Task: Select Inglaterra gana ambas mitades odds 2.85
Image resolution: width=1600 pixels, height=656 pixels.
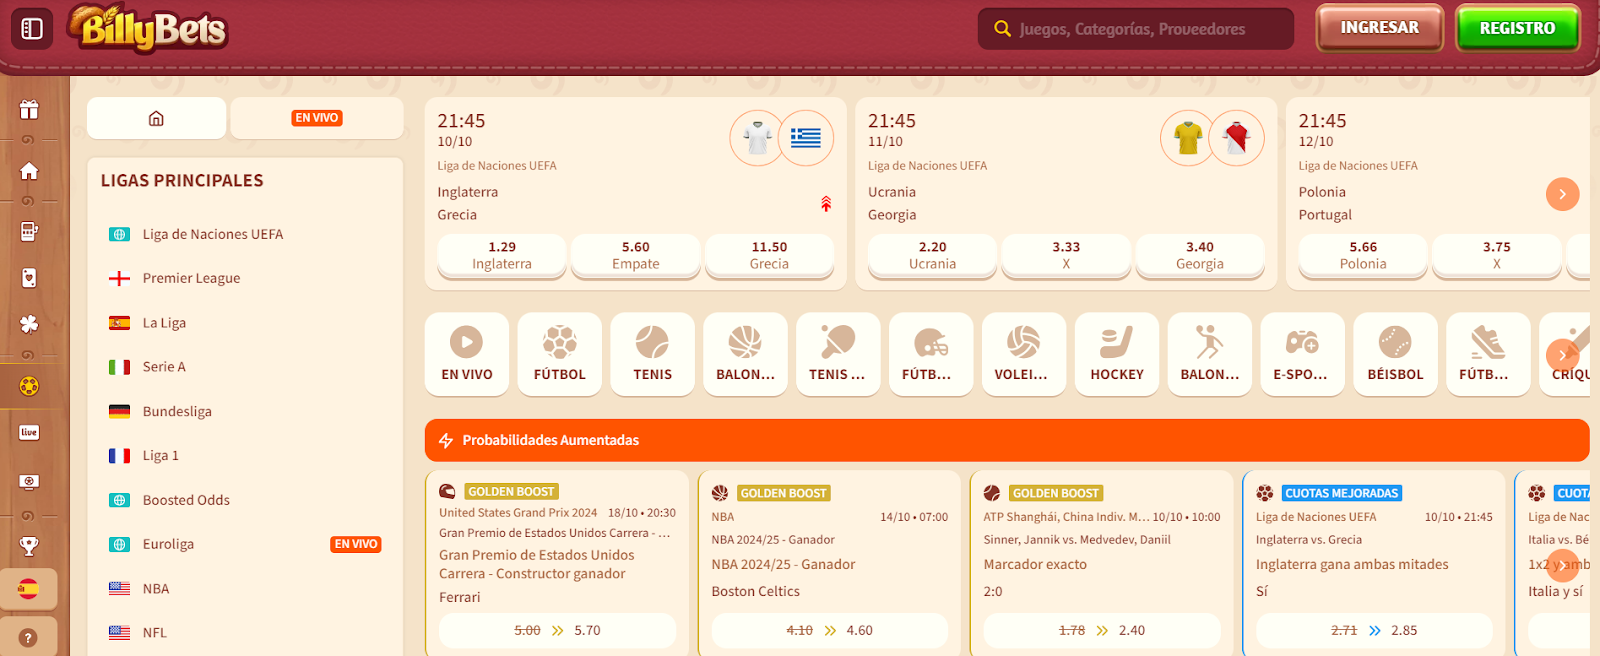Action: pos(1374,631)
